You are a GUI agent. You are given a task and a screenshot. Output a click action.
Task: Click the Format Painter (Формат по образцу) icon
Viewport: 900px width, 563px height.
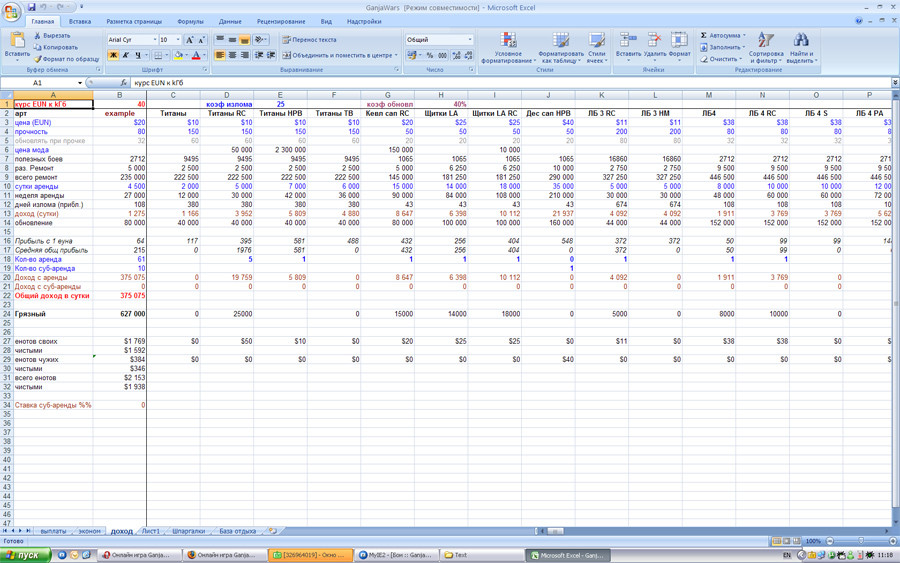click(x=37, y=59)
